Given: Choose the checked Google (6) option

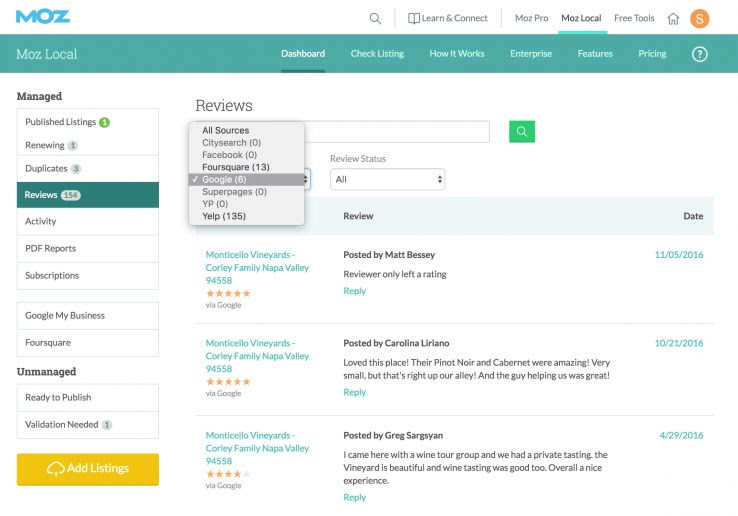Looking at the screenshot, I should (246, 179).
